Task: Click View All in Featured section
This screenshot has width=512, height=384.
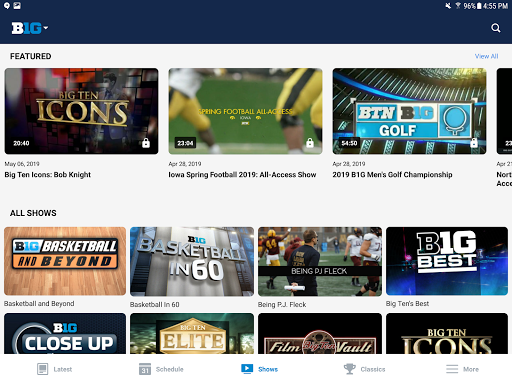Action: click(486, 56)
